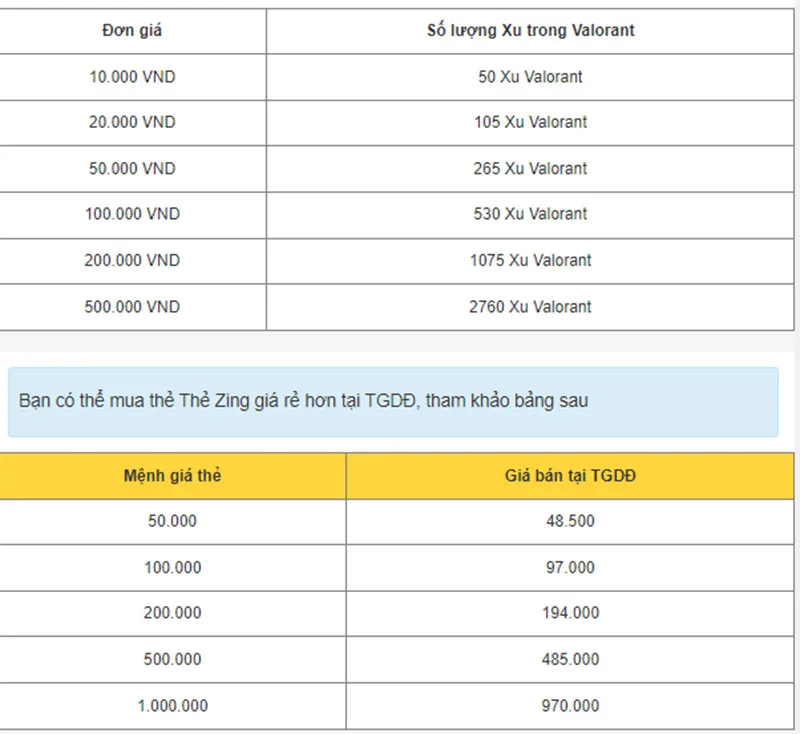Click the 20.000 VND price cell
This screenshot has height=734, width=800.
[x=132, y=122]
